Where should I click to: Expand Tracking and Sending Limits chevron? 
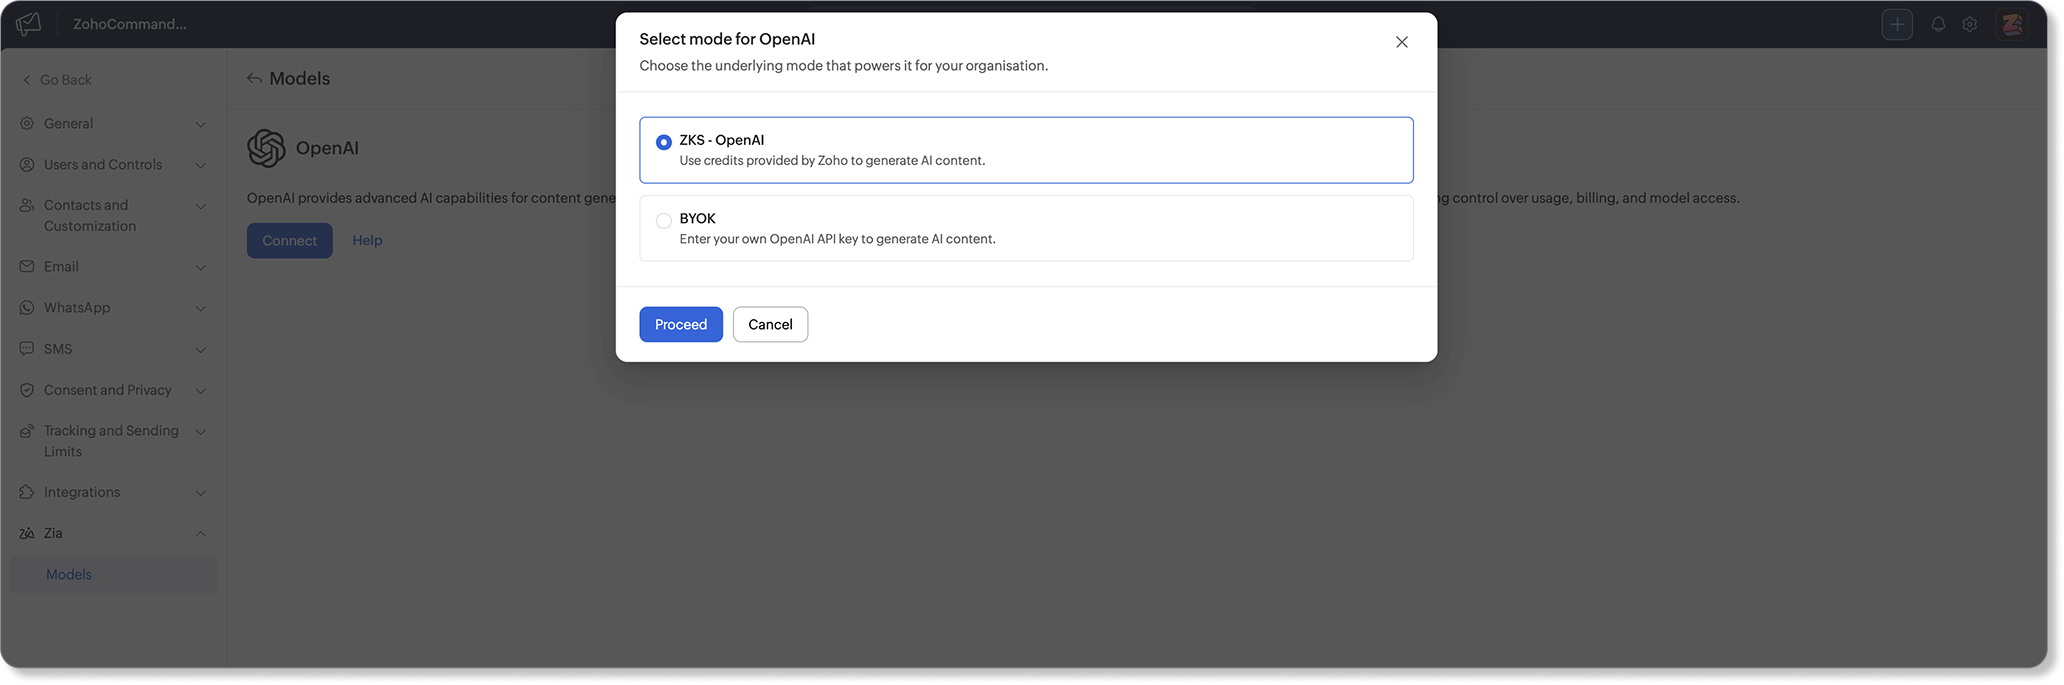click(x=201, y=432)
